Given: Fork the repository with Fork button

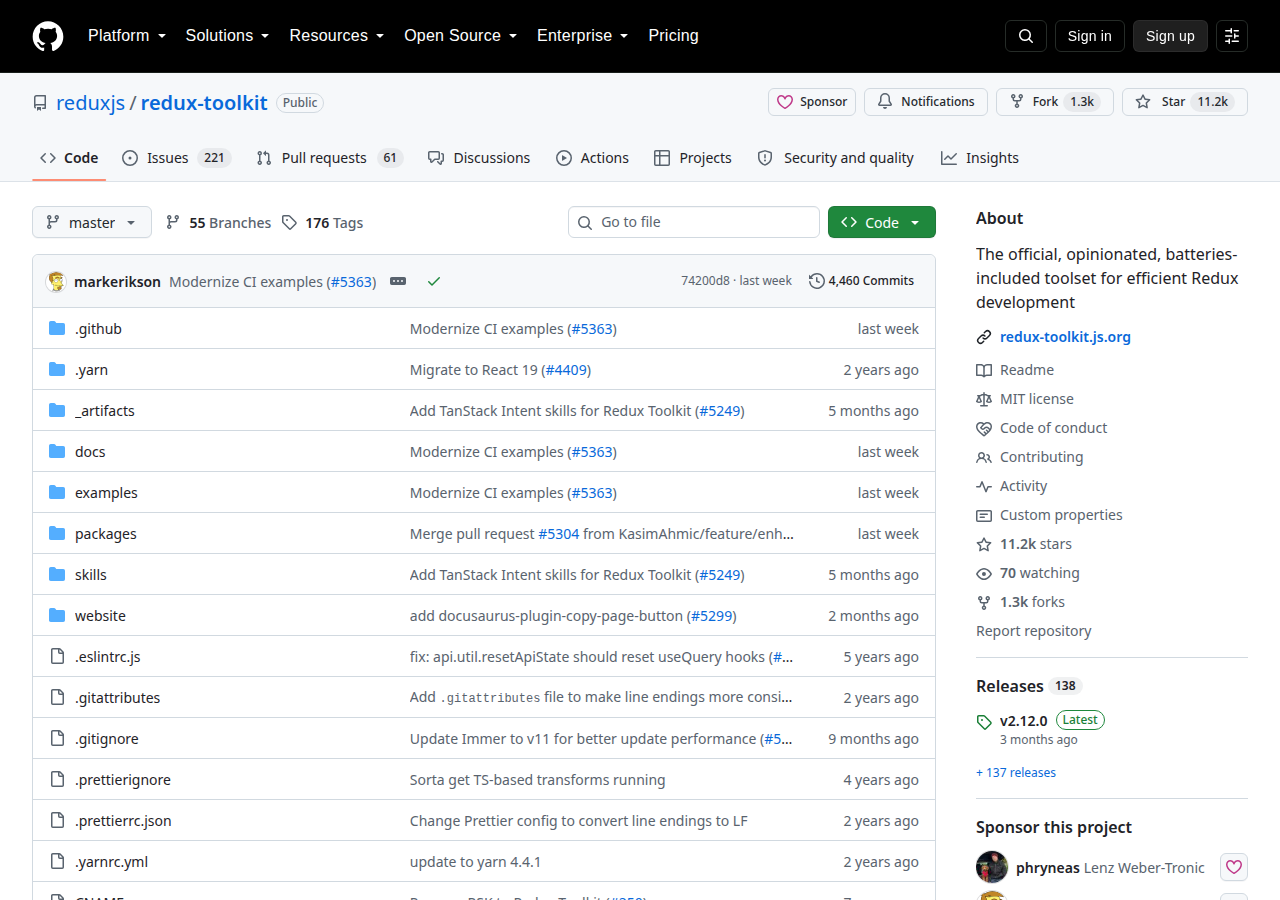Looking at the screenshot, I should [x=1054, y=102].
